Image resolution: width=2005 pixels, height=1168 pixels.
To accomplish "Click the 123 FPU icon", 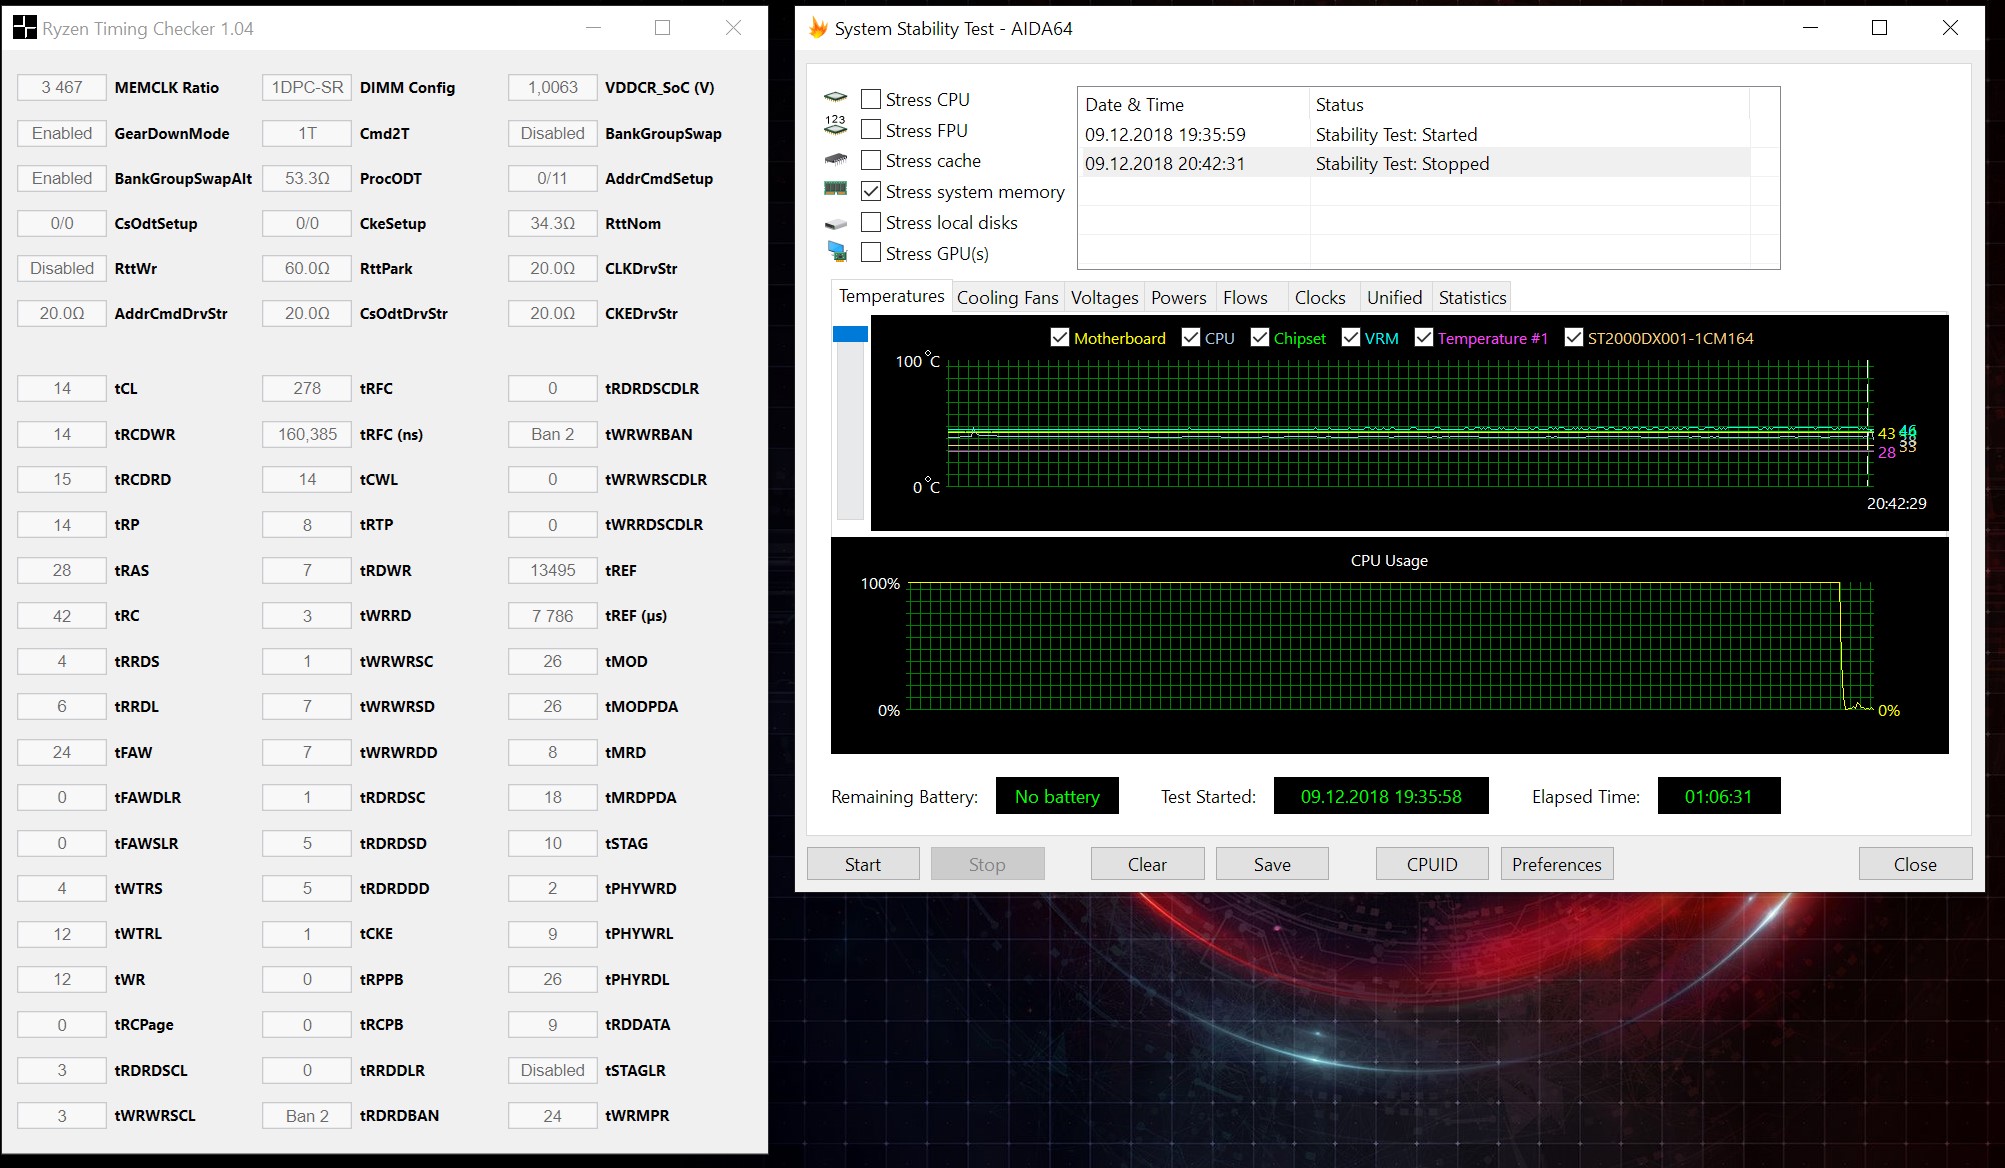I will tap(835, 126).
